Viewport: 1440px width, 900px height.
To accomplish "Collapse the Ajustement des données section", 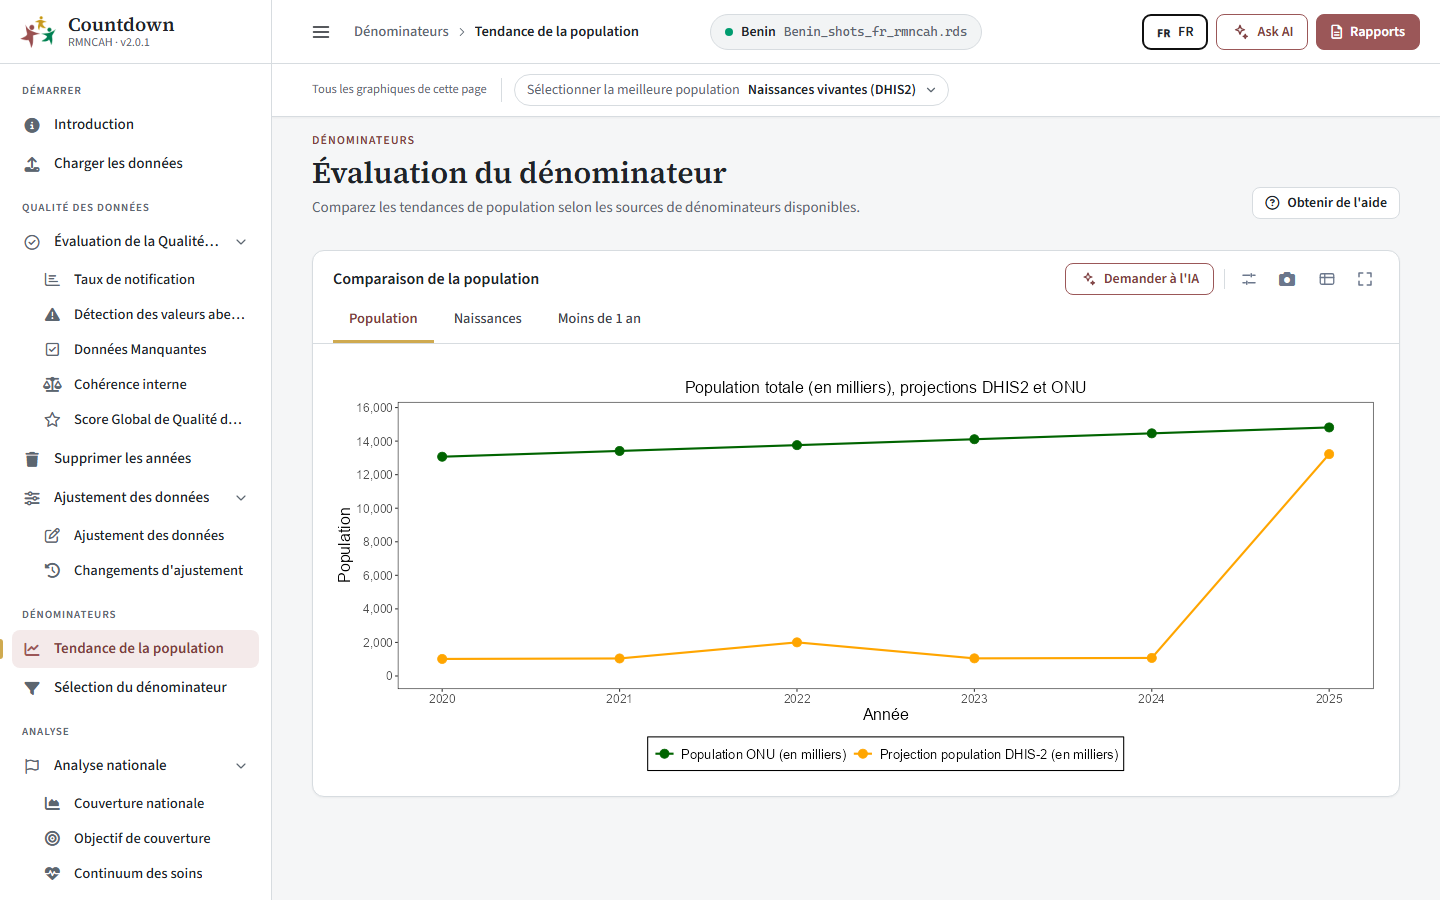I will [x=241, y=498].
